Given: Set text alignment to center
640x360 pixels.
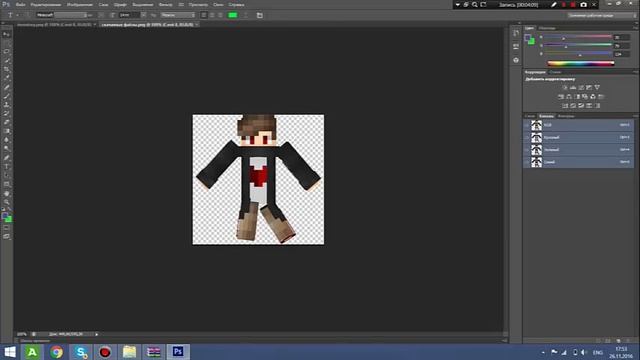Looking at the screenshot, I should pos(212,15).
